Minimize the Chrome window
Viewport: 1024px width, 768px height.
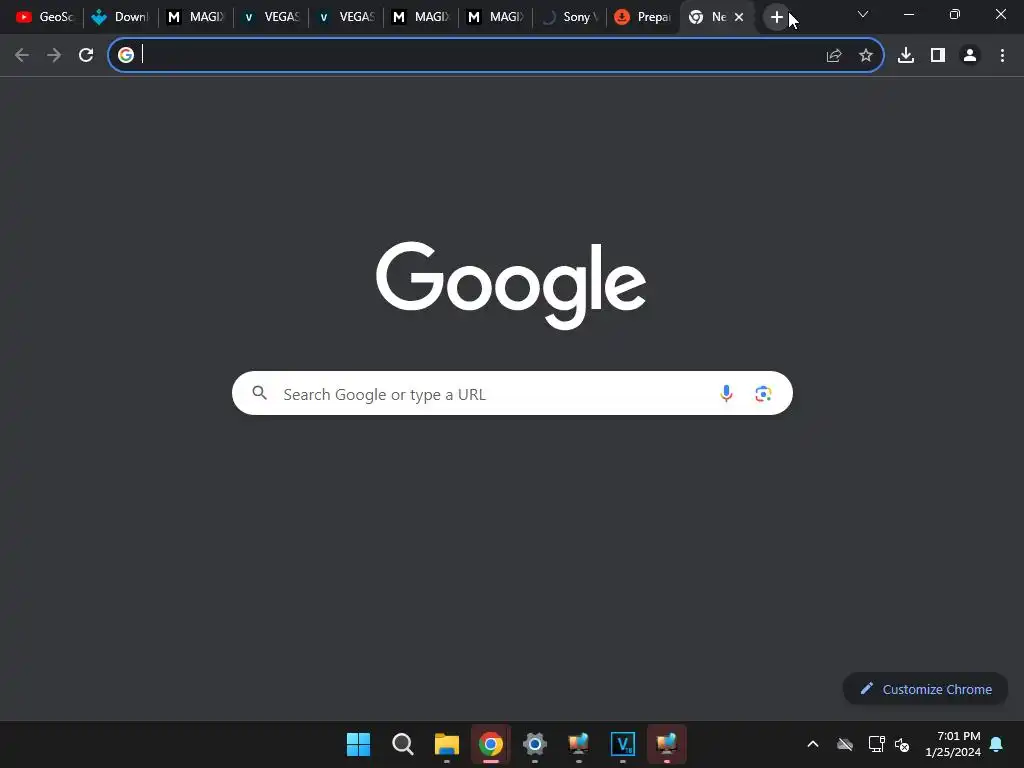coord(908,14)
